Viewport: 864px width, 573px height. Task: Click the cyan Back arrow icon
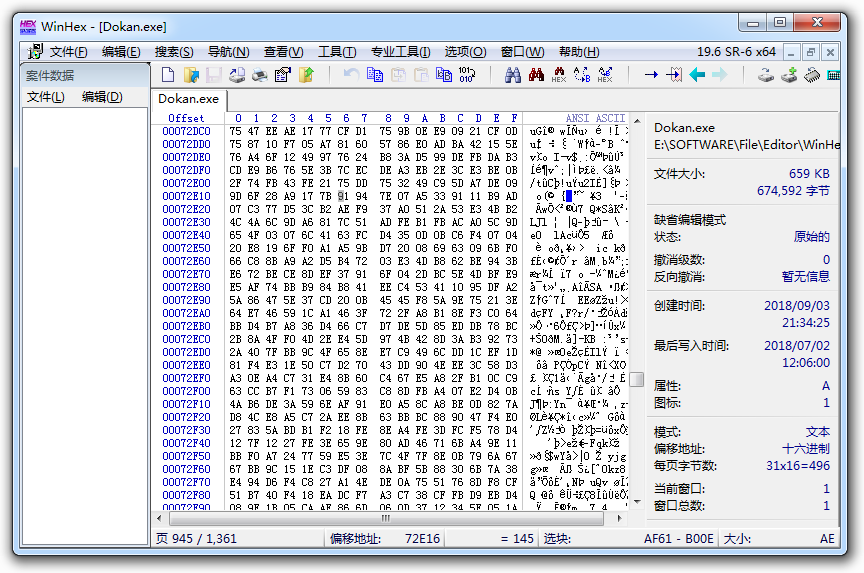coord(697,74)
